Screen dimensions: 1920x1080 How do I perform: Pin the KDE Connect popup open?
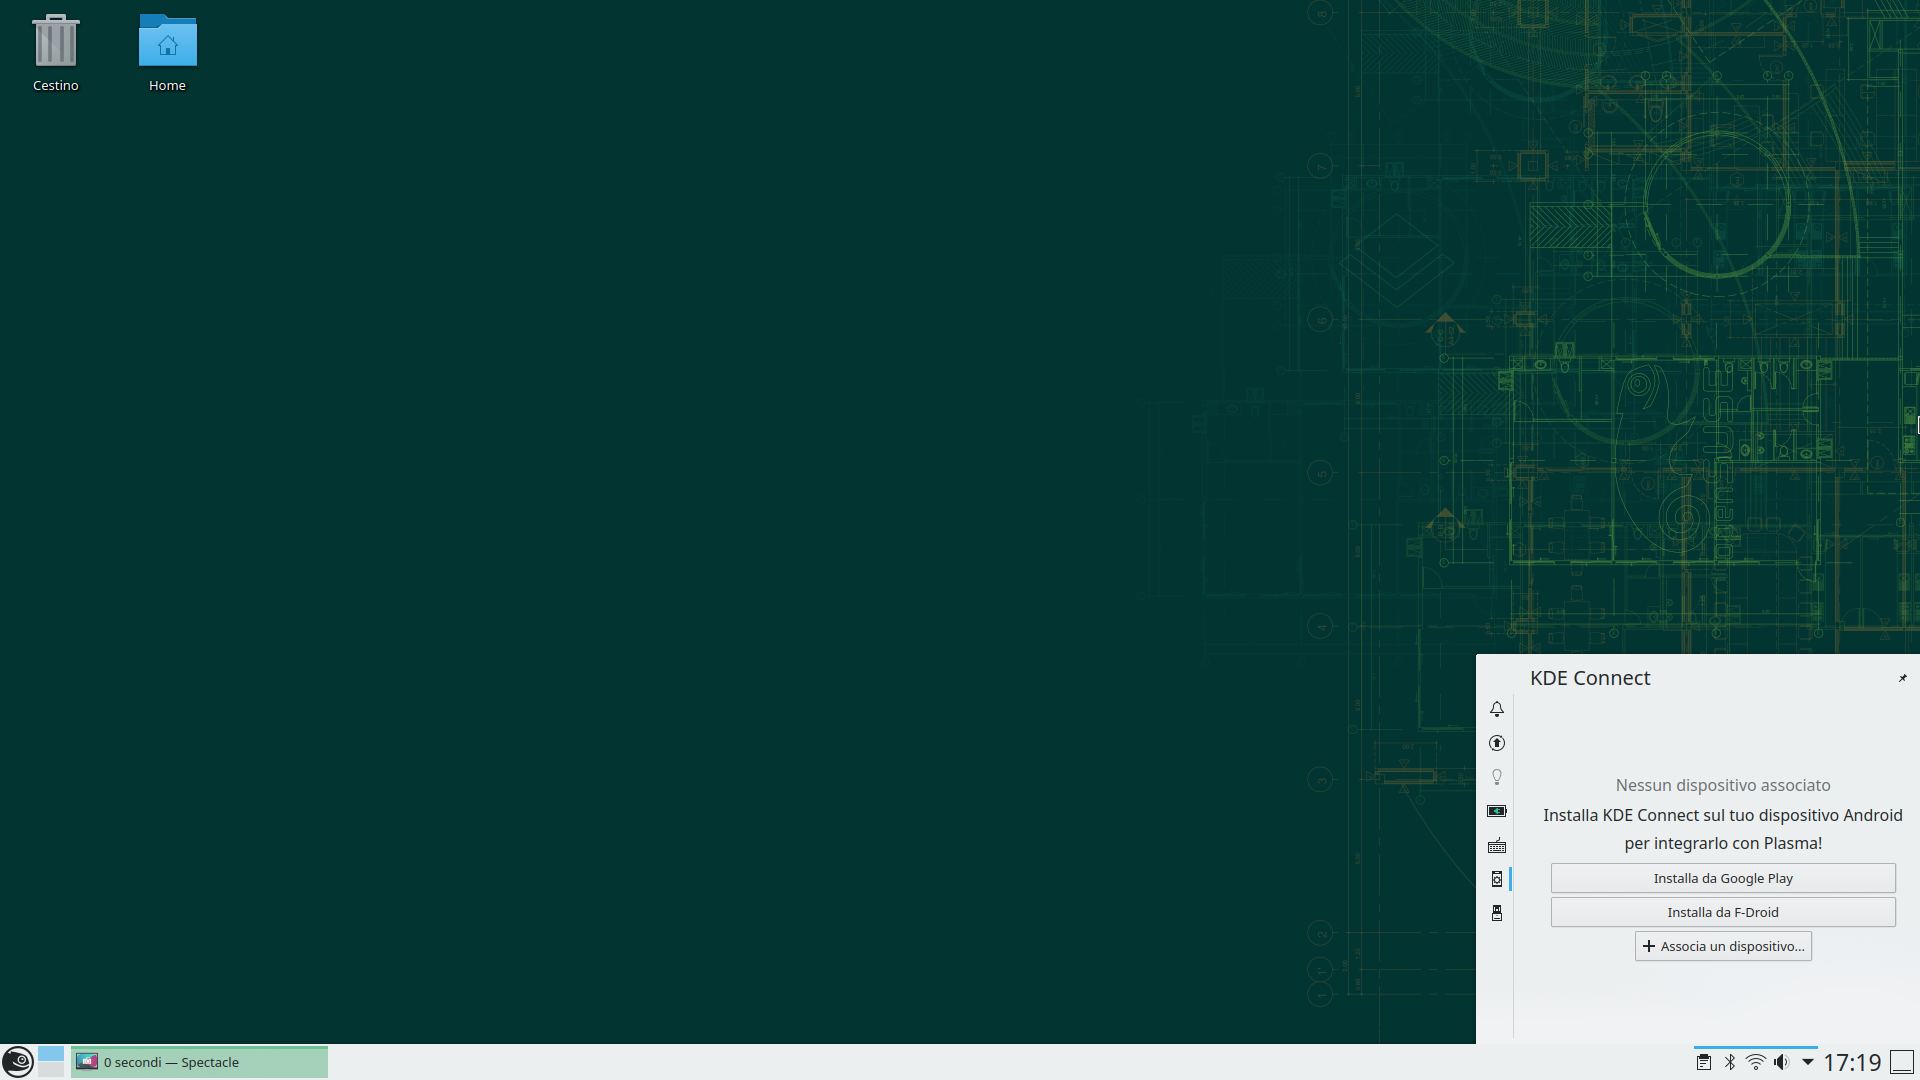1903,678
